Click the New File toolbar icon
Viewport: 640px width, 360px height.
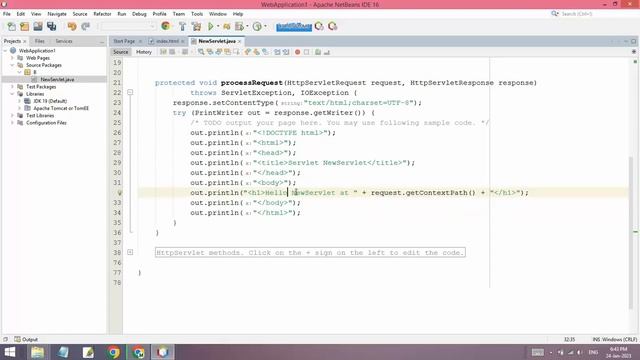click(x=11, y=27)
